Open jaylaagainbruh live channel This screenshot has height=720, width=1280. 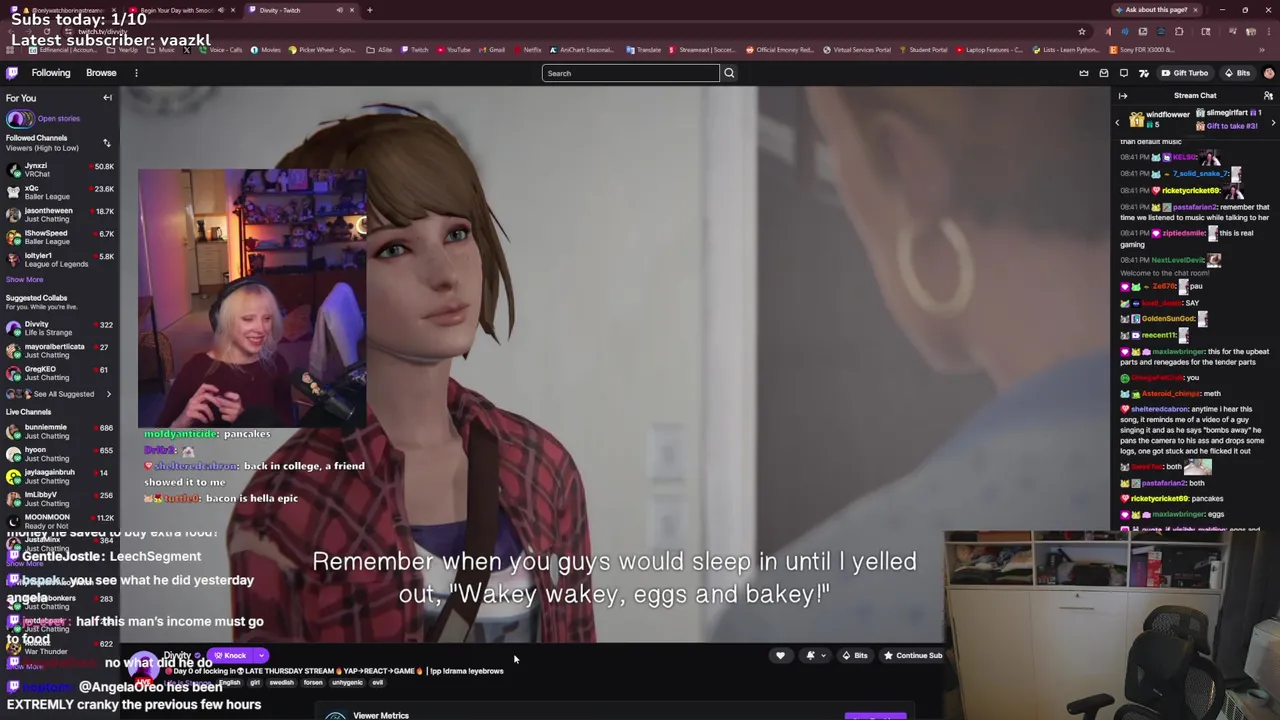click(60, 476)
